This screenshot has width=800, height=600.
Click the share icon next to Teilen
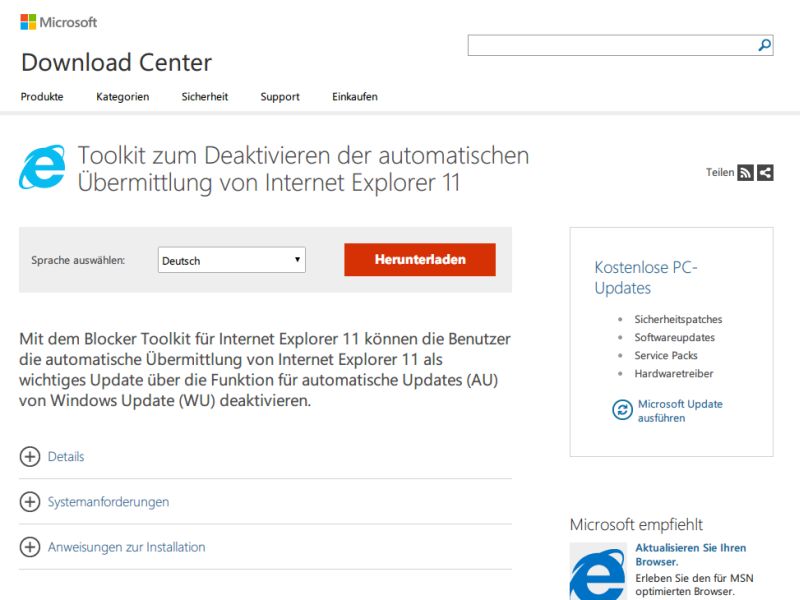tap(765, 173)
